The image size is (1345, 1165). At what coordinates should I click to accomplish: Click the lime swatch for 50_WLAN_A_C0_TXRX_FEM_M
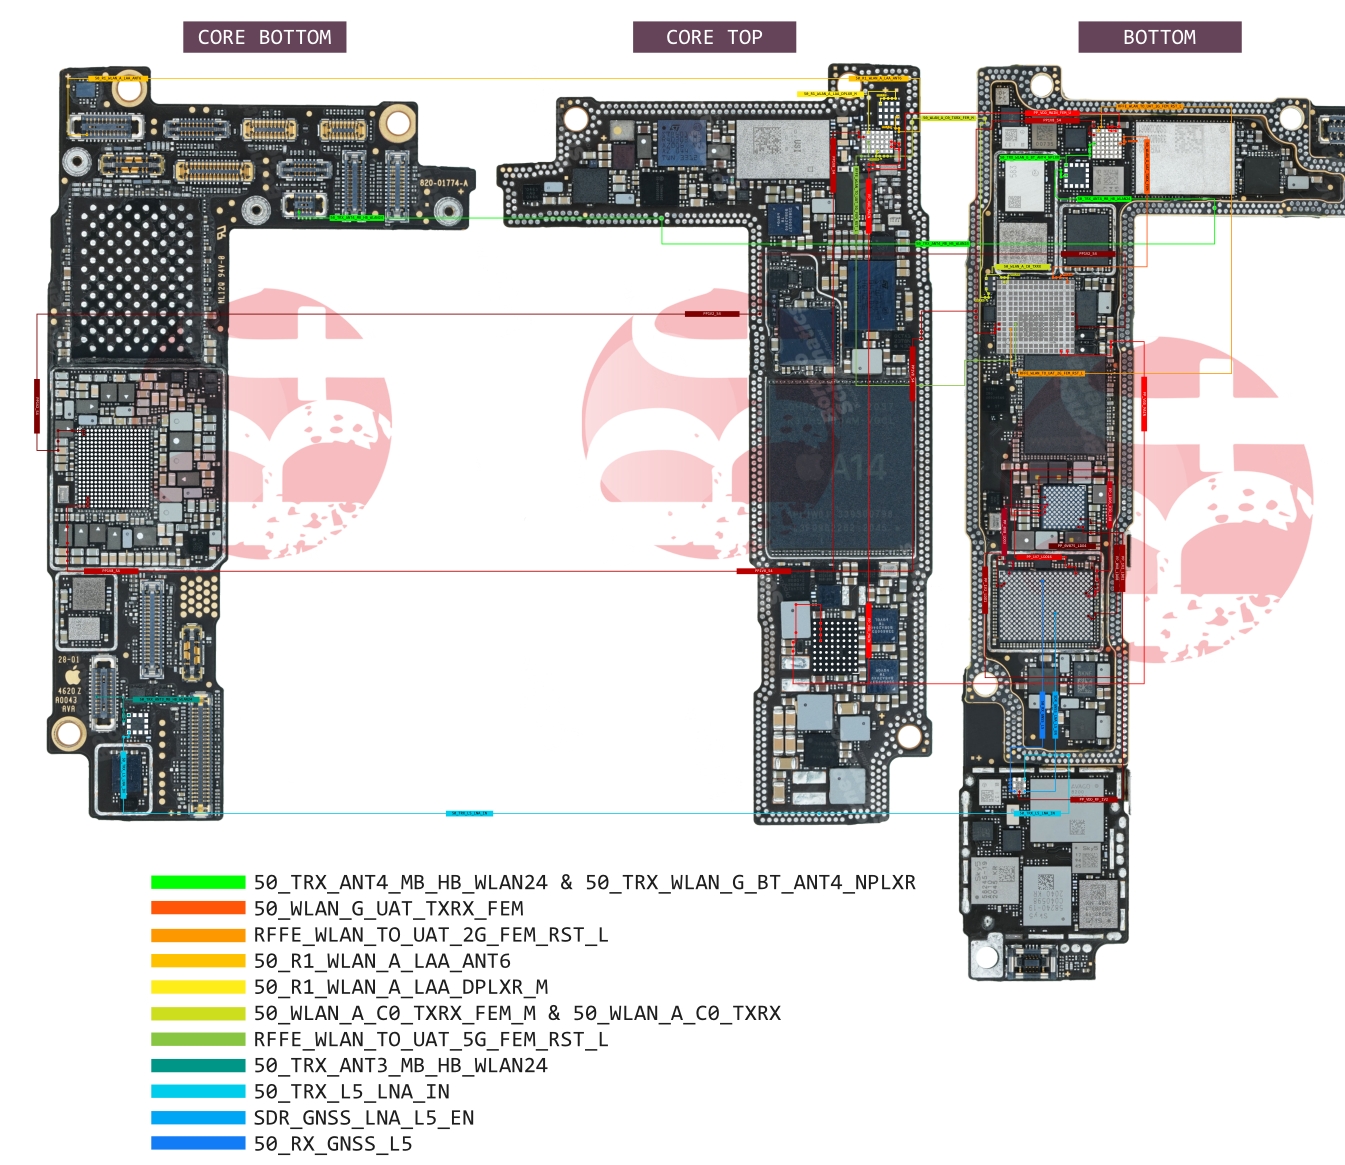[x=198, y=1013]
